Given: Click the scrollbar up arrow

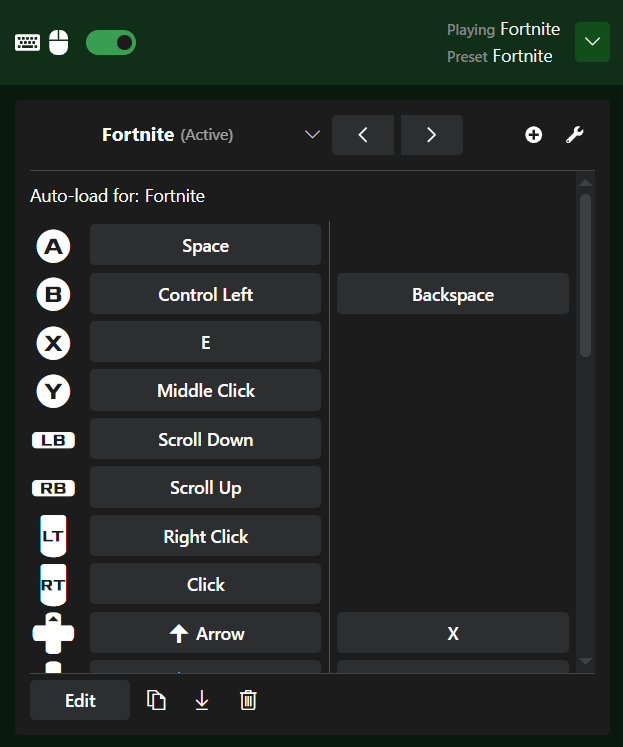Looking at the screenshot, I should pos(585,183).
